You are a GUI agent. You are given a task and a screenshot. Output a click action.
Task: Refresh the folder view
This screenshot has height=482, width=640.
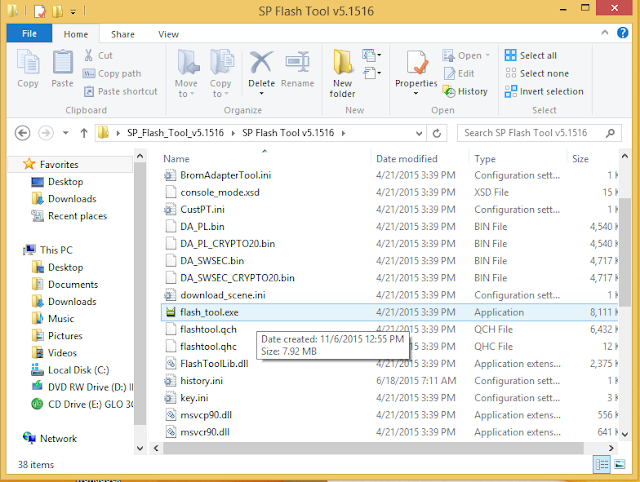pyautogui.click(x=437, y=133)
